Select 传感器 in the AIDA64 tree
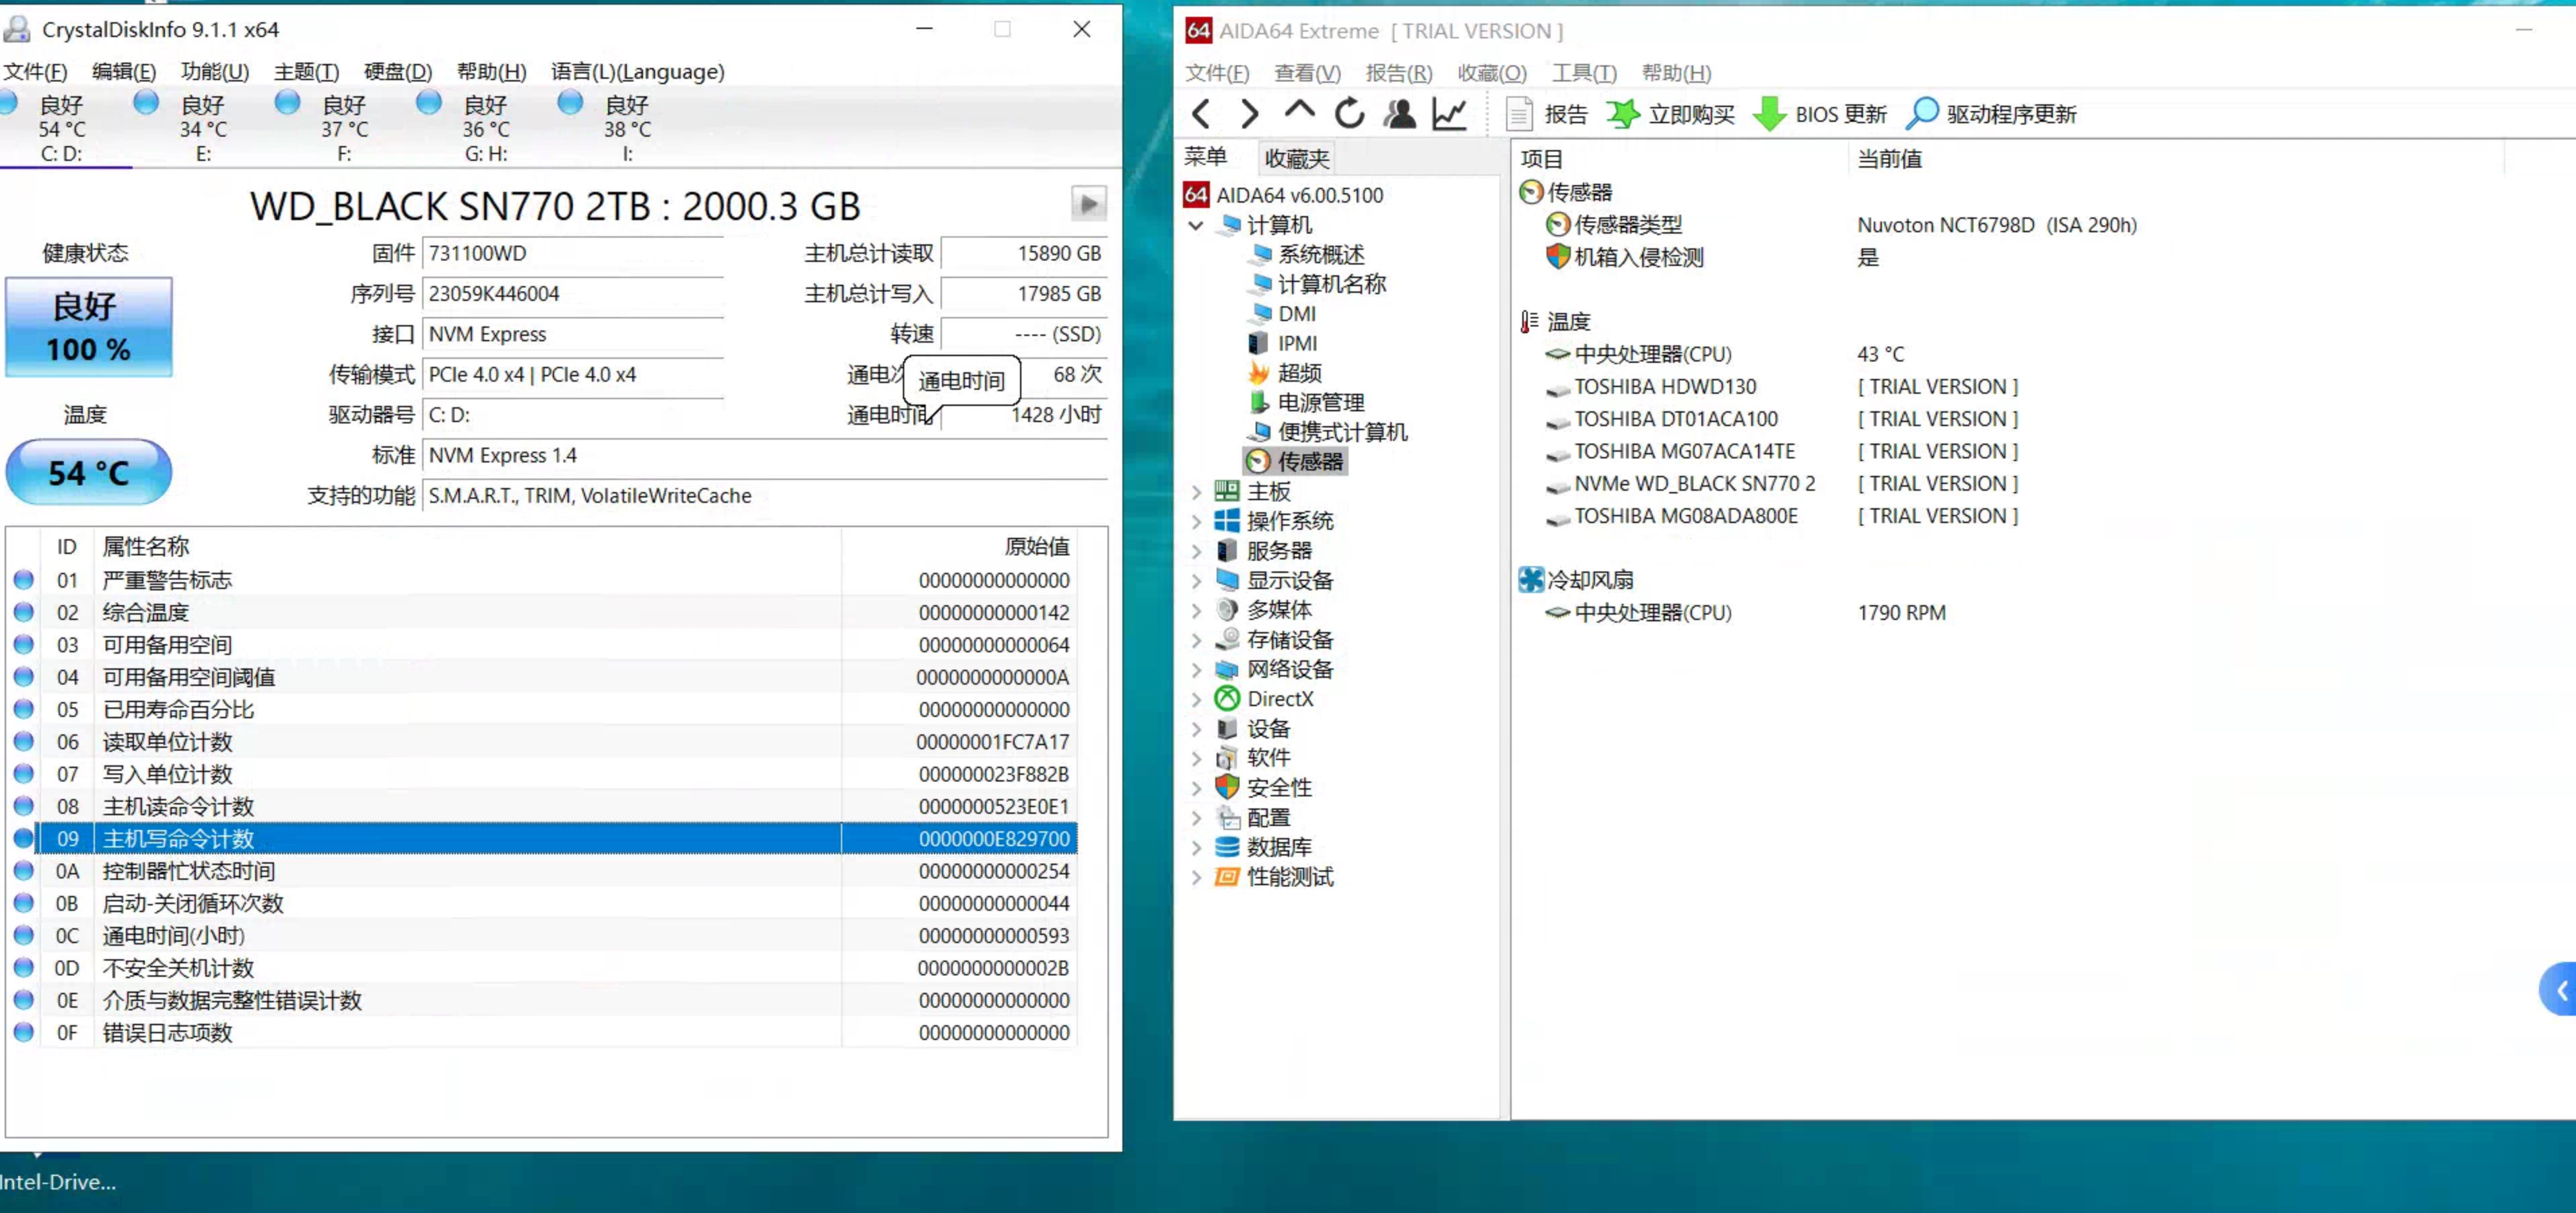2576x1213 pixels. coord(1296,461)
